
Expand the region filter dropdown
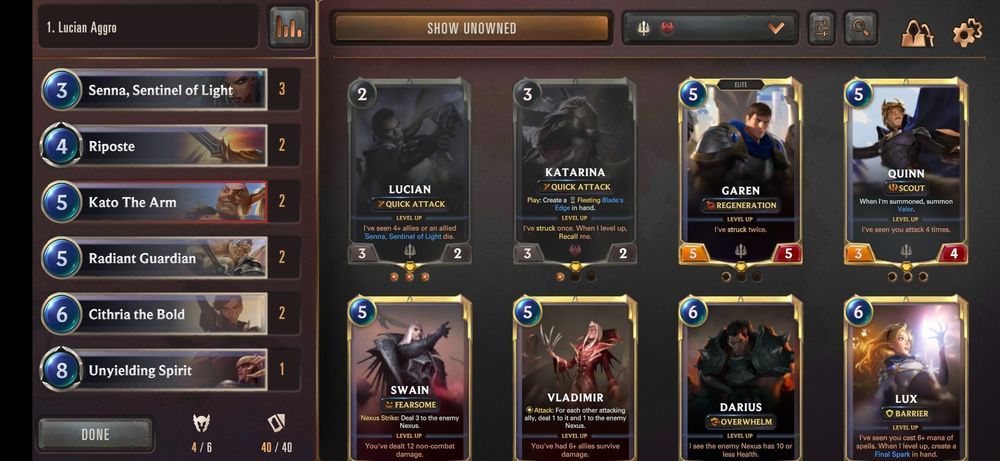pyautogui.click(x=710, y=28)
